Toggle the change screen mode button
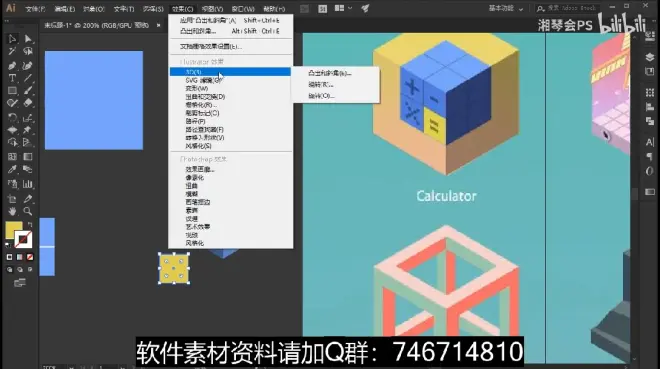This screenshot has height=369, width=660. click(x=20, y=283)
